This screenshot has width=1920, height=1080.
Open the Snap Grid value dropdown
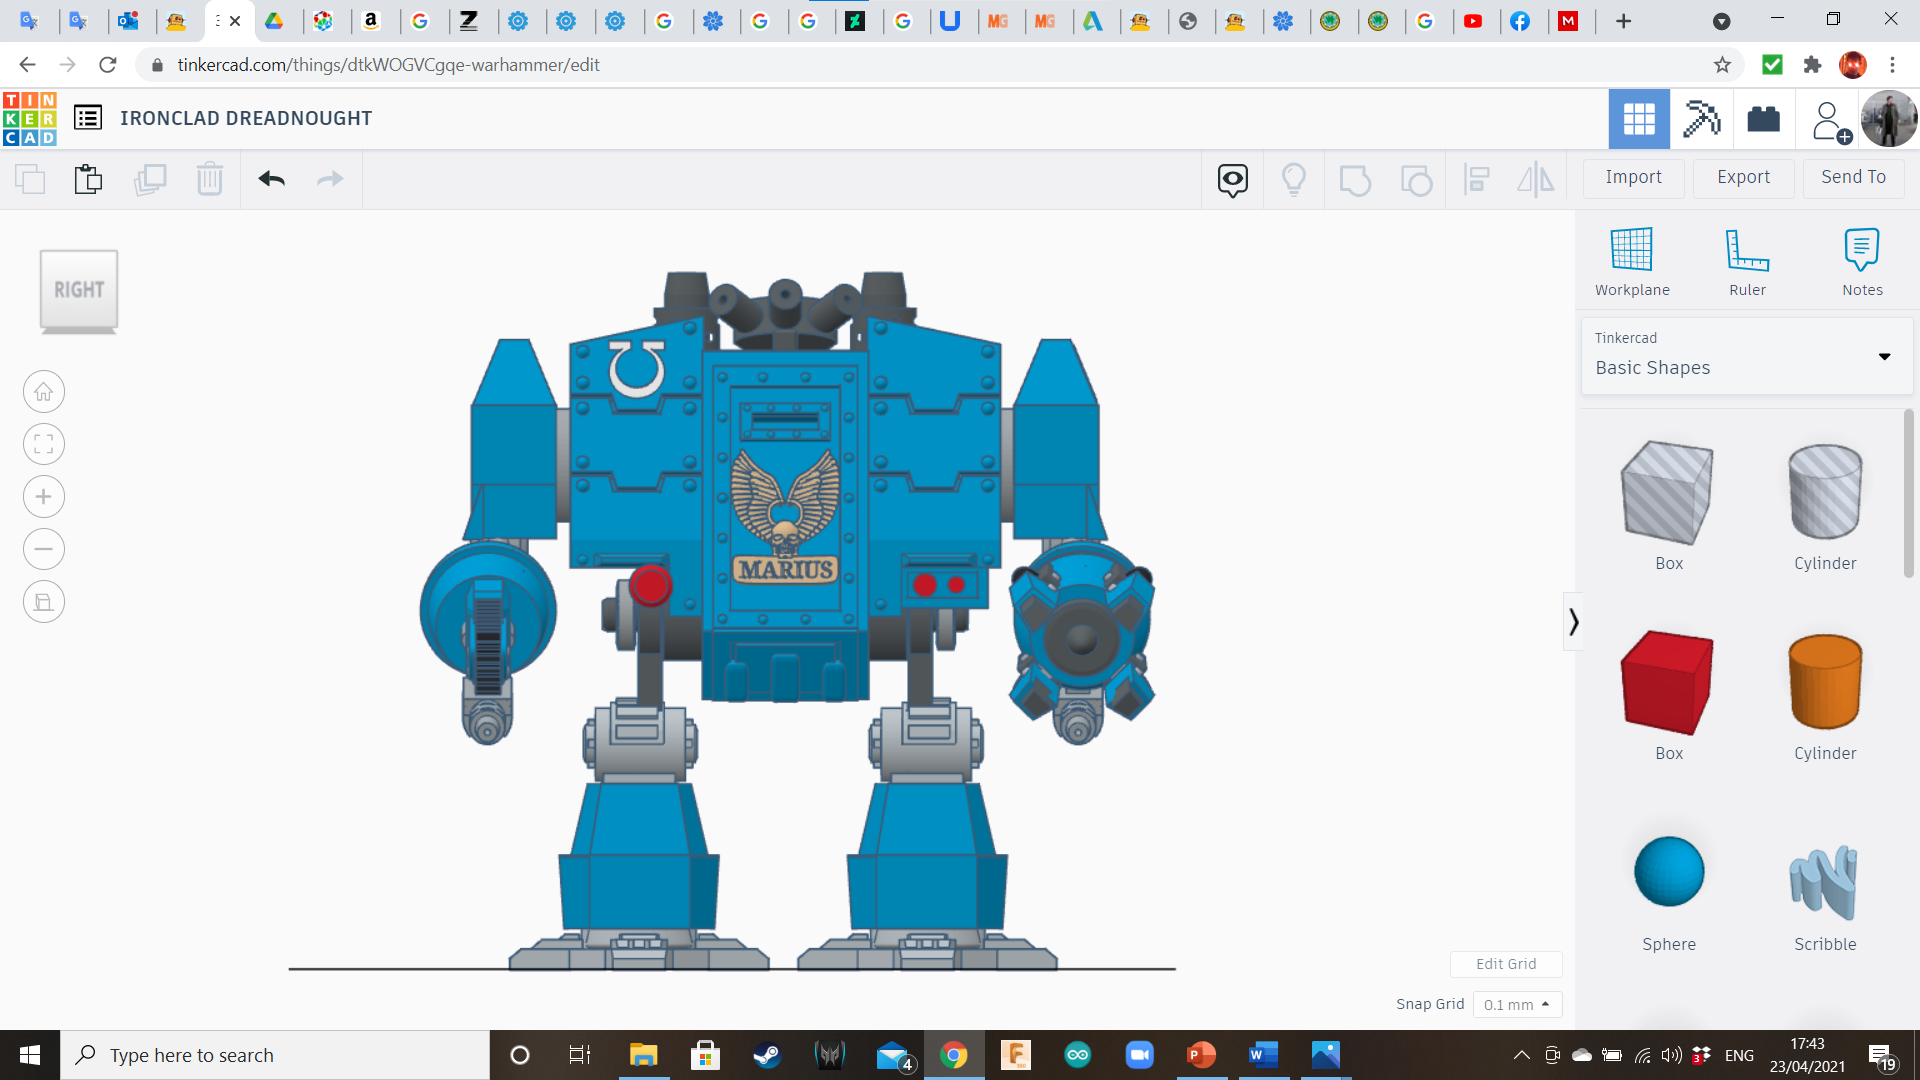[x=1517, y=1004]
